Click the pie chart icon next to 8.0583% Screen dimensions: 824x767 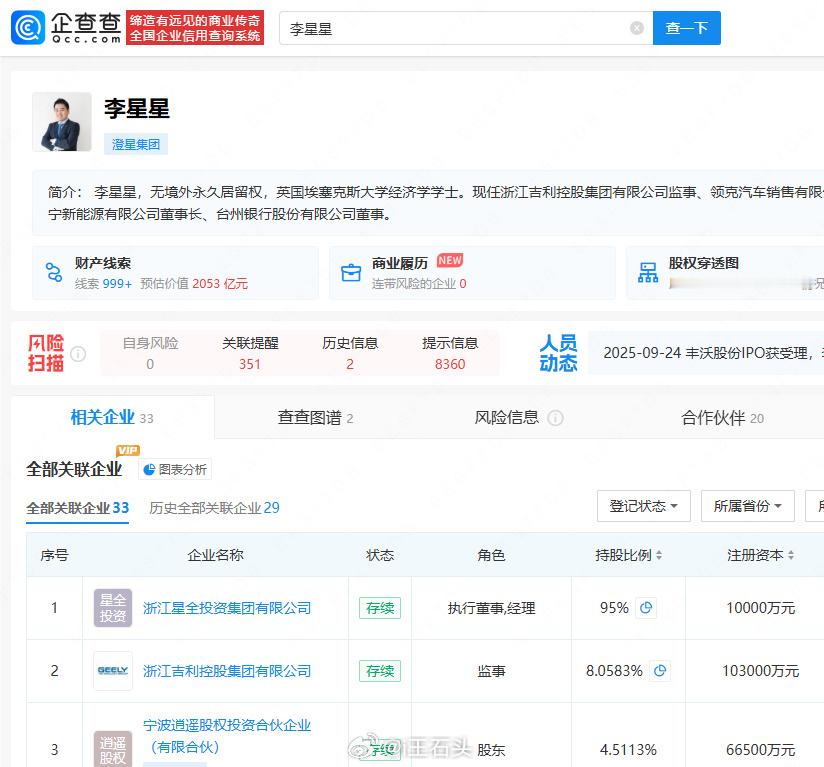pyautogui.click(x=659, y=671)
